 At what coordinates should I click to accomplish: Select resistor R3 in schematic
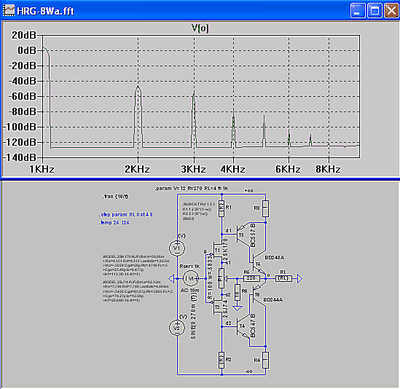click(265, 208)
